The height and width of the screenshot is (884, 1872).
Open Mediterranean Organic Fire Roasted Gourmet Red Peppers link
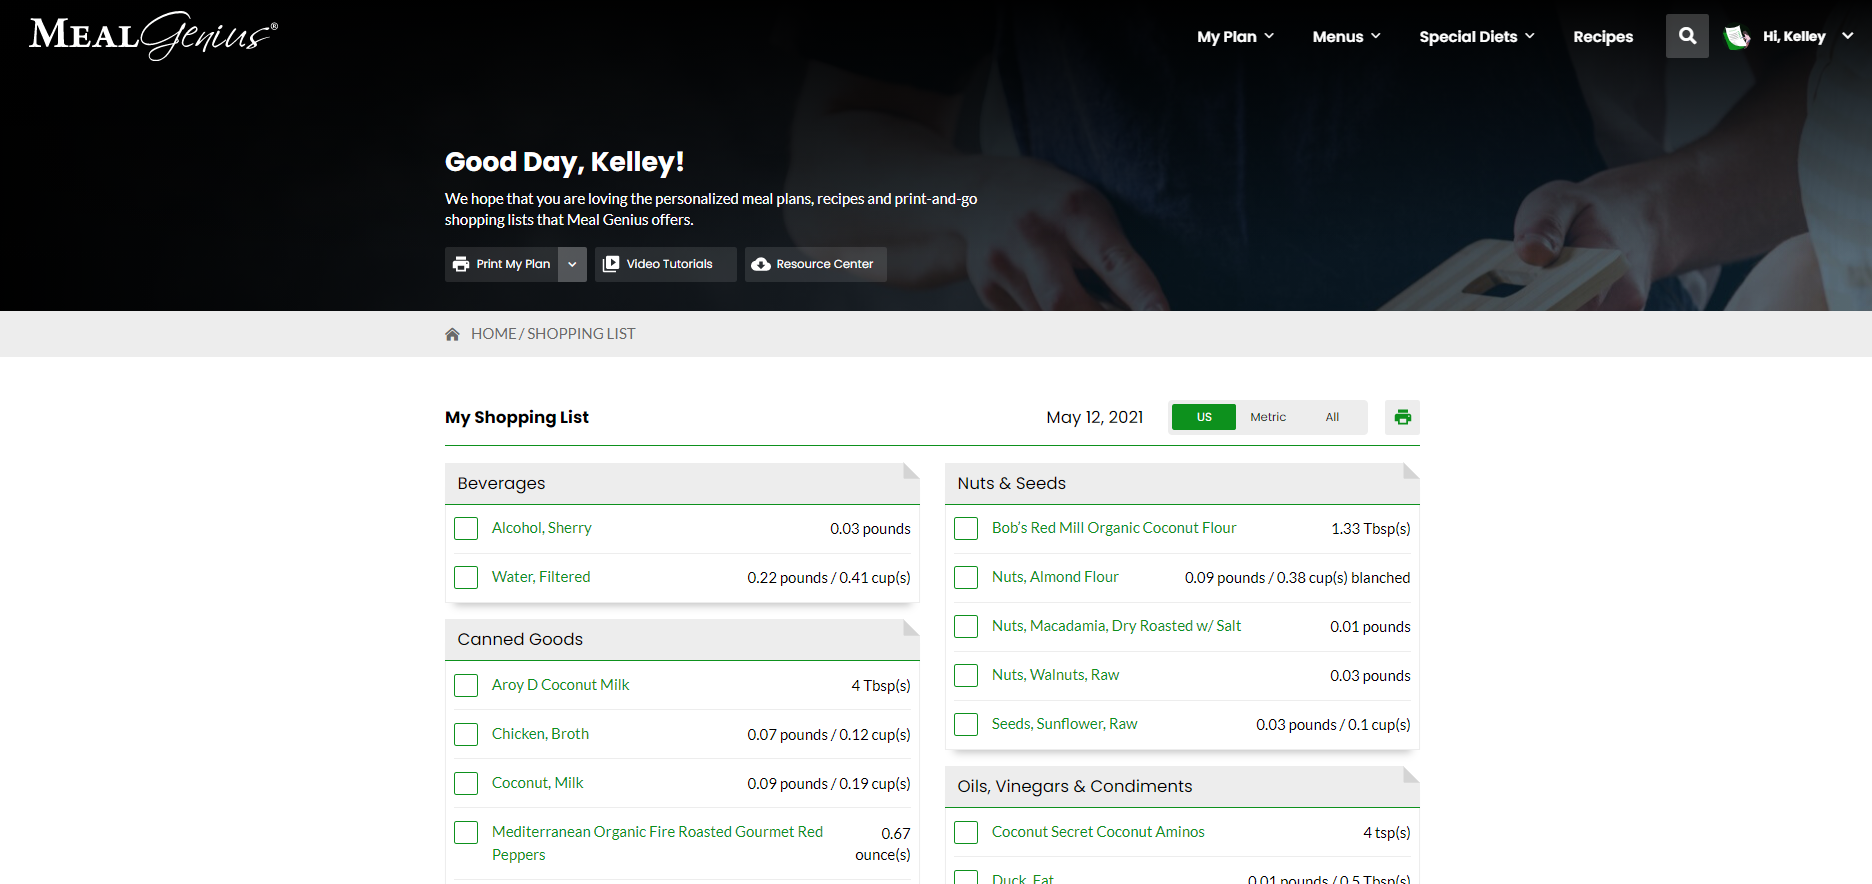tap(657, 843)
